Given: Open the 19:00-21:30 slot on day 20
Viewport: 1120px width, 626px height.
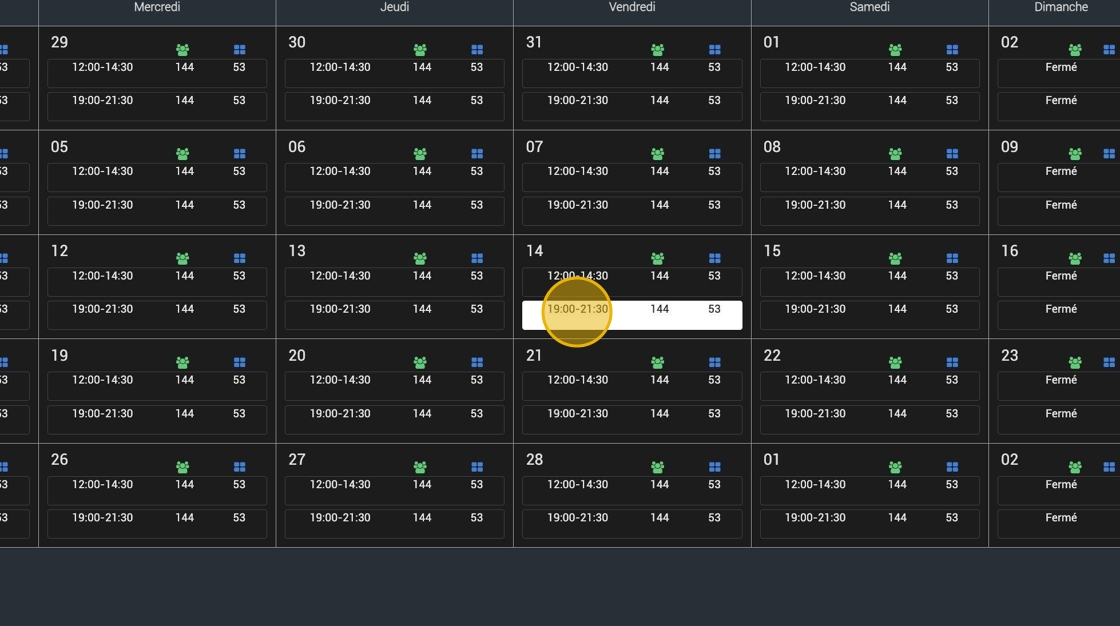Looking at the screenshot, I should click(x=394, y=420).
